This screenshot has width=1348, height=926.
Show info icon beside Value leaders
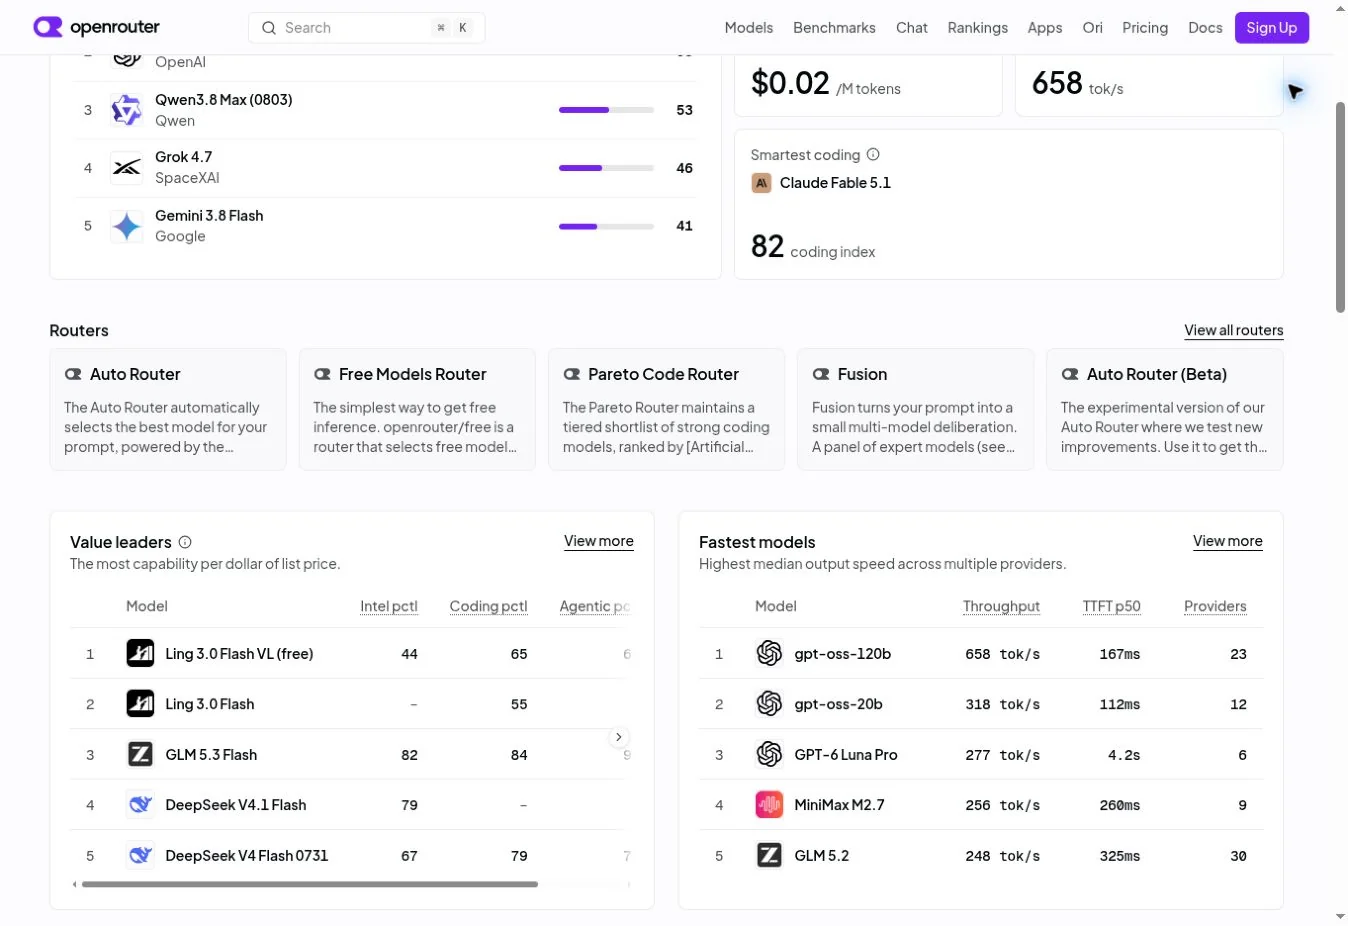click(185, 542)
